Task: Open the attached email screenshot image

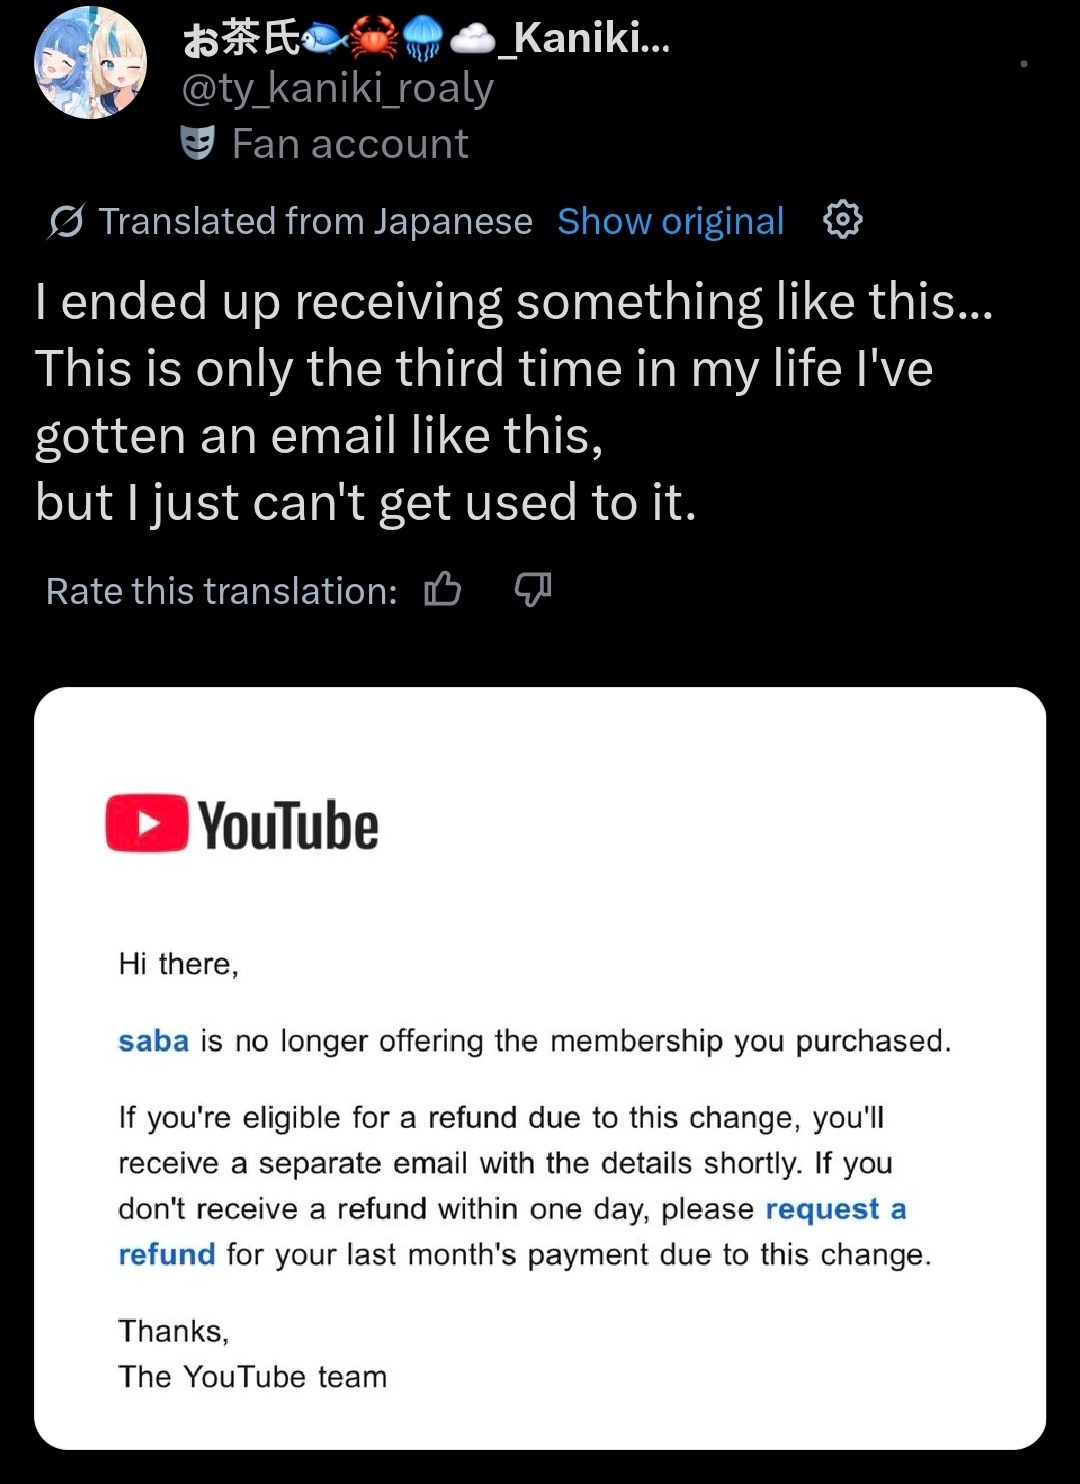Action: tap(540, 1068)
